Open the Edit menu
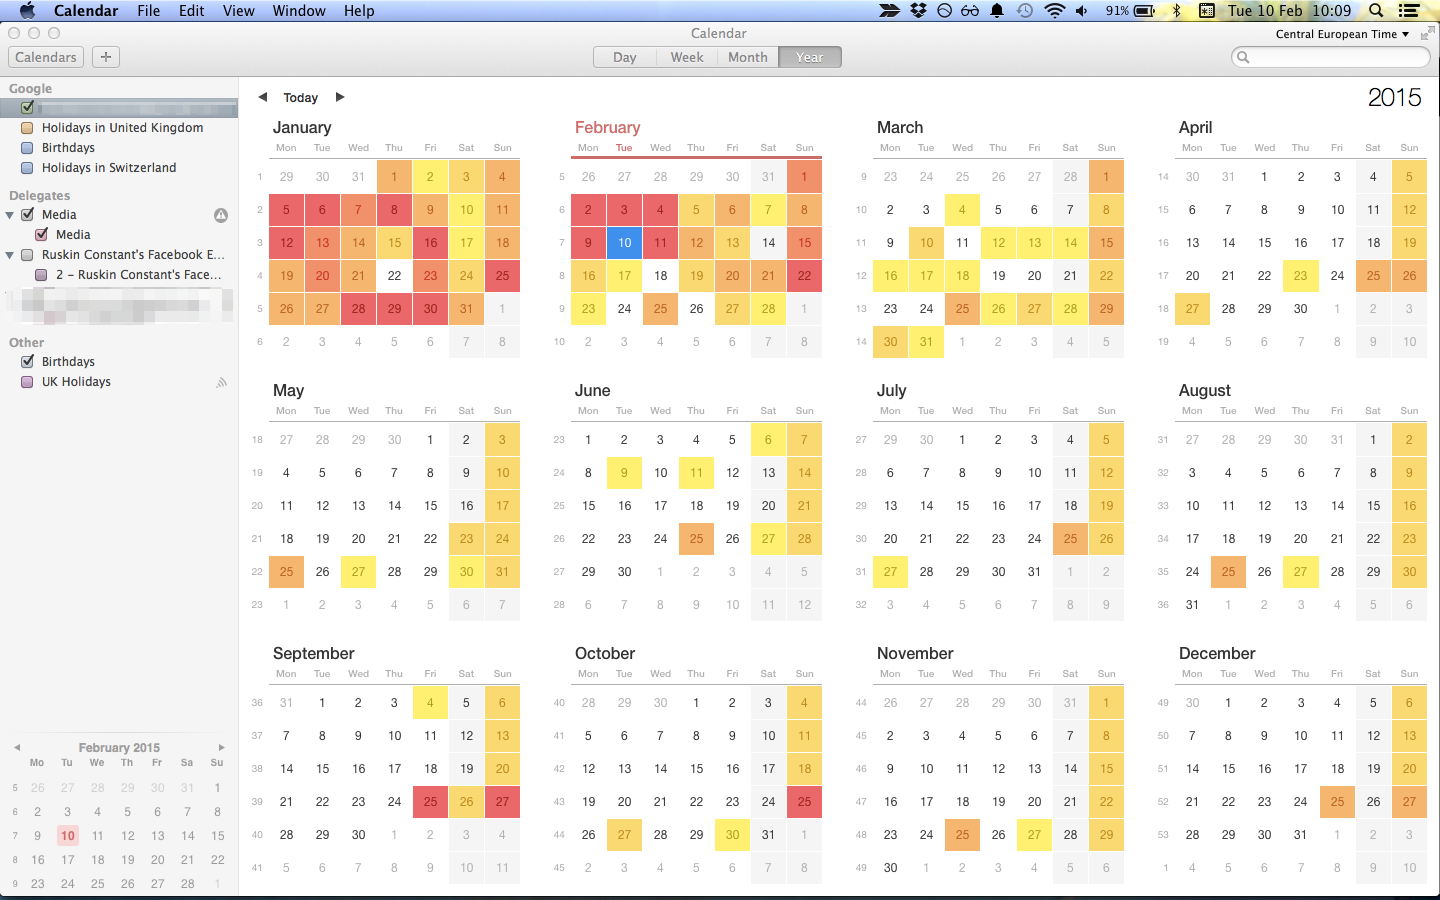Screen dimensions: 1440x900 pos(191,10)
